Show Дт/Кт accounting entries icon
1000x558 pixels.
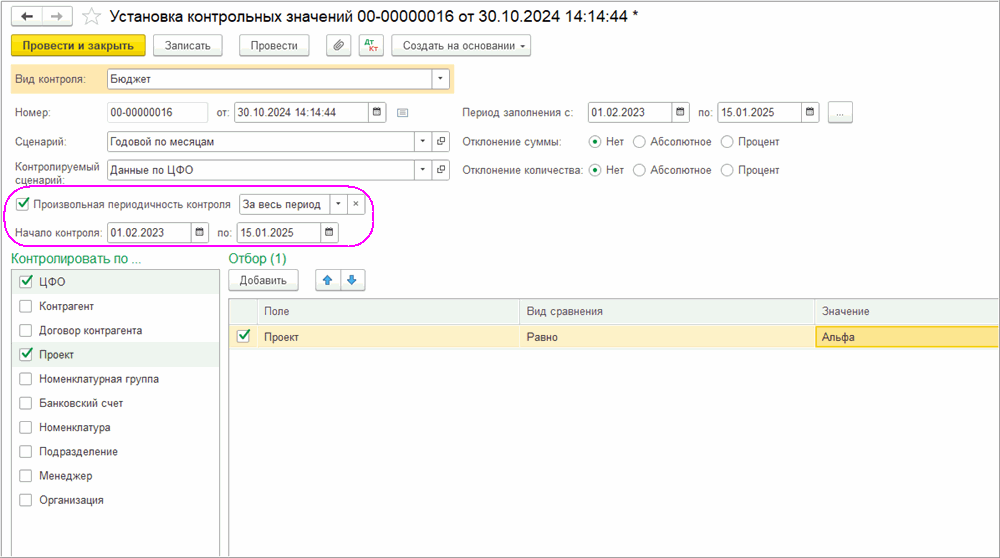(x=371, y=46)
